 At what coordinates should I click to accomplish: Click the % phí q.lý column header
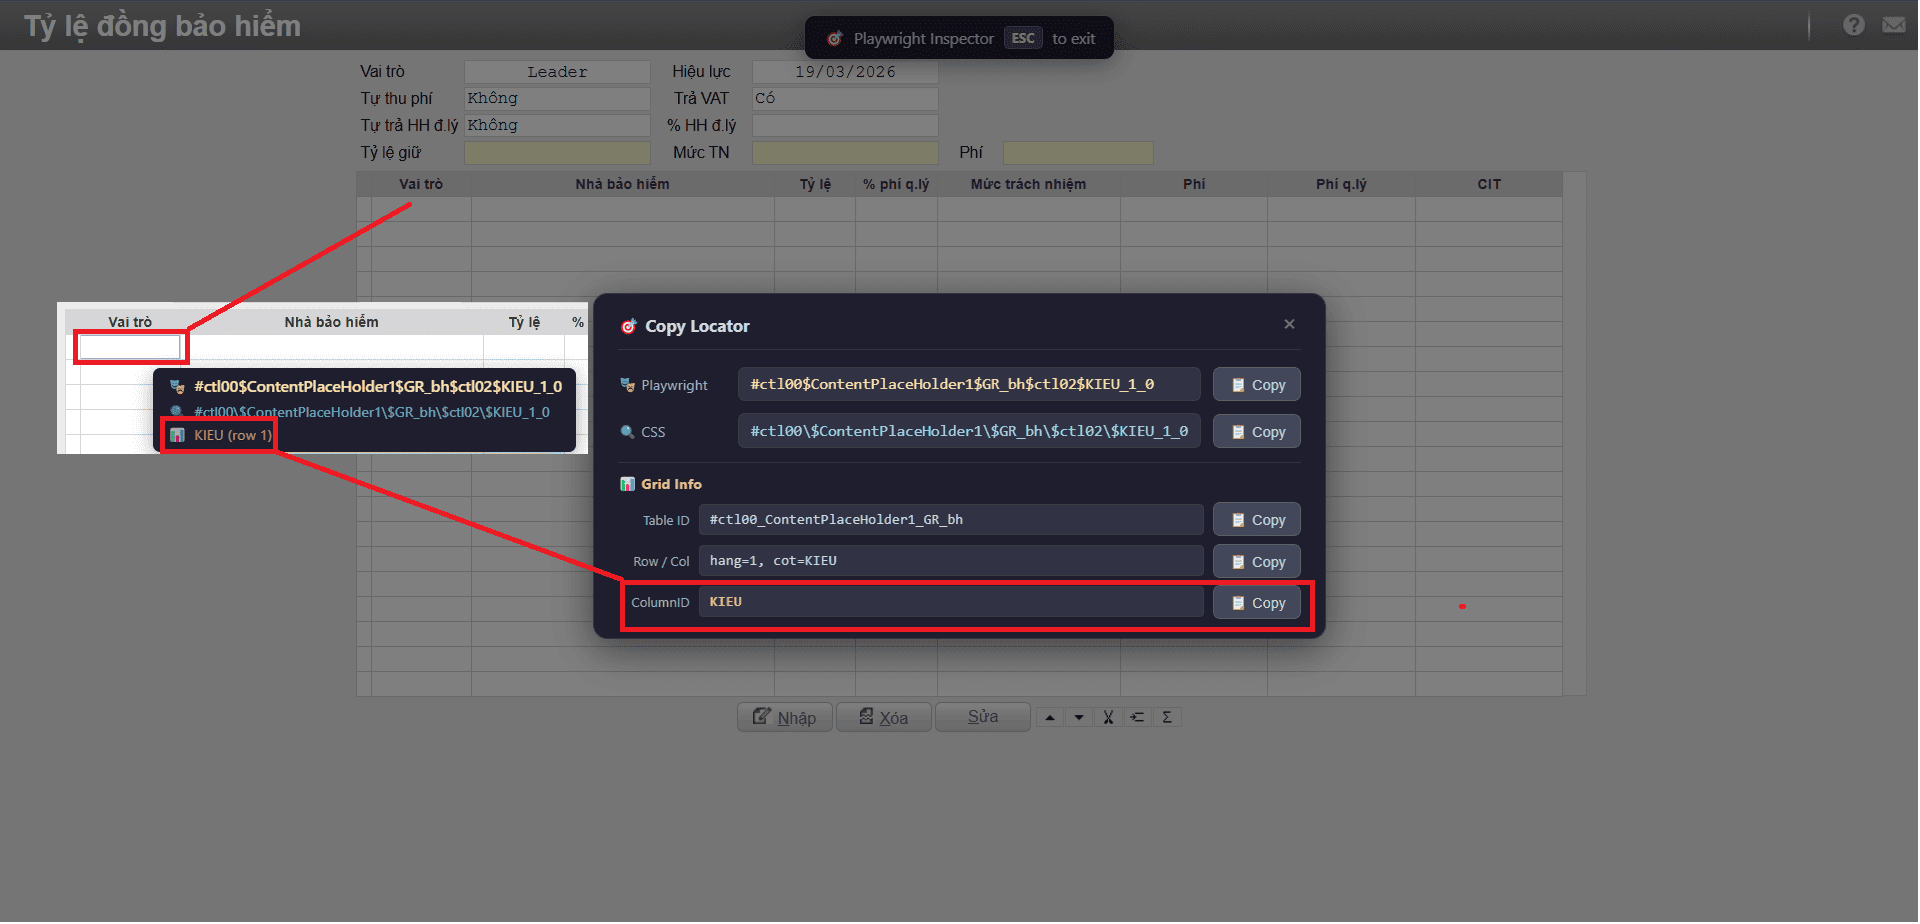click(896, 184)
